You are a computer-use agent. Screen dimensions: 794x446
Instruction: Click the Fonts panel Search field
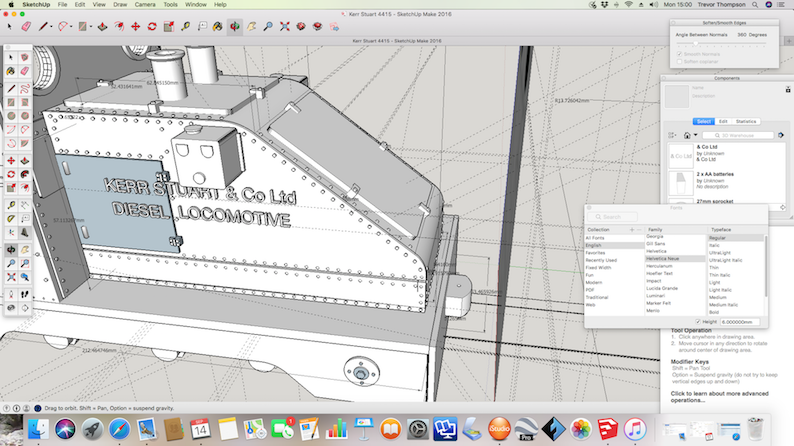tap(612, 217)
